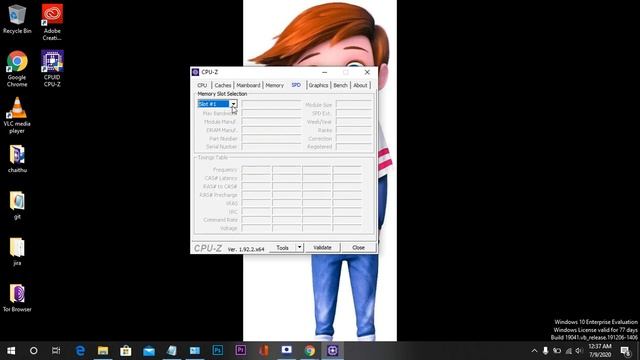Select the jira folder on desktop
Viewport: 640px width, 360px height.
click(17, 251)
